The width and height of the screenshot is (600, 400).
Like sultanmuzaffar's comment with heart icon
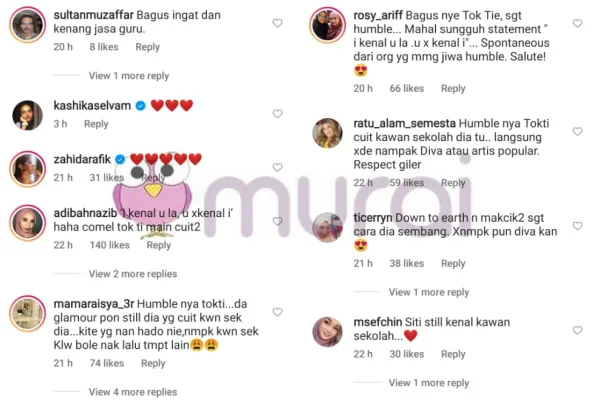pos(277,23)
